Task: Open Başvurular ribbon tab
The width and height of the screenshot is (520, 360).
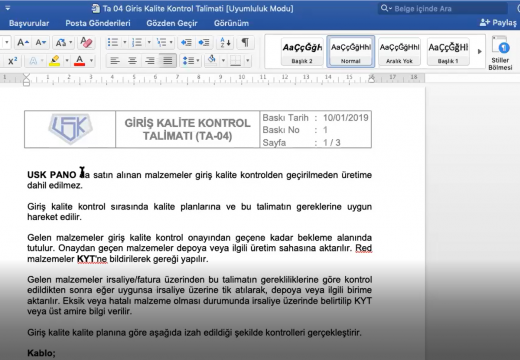Action: point(29,23)
